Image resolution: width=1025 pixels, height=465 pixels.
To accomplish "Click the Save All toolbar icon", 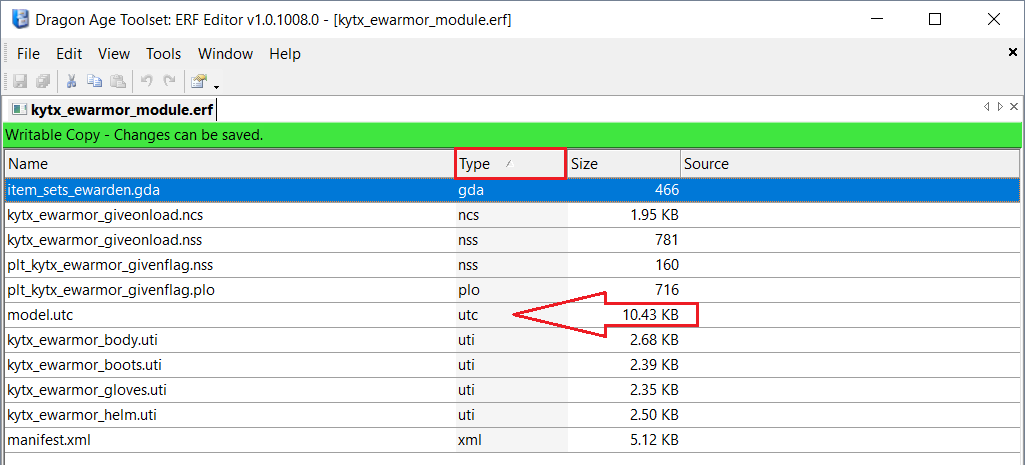I will coord(43,81).
